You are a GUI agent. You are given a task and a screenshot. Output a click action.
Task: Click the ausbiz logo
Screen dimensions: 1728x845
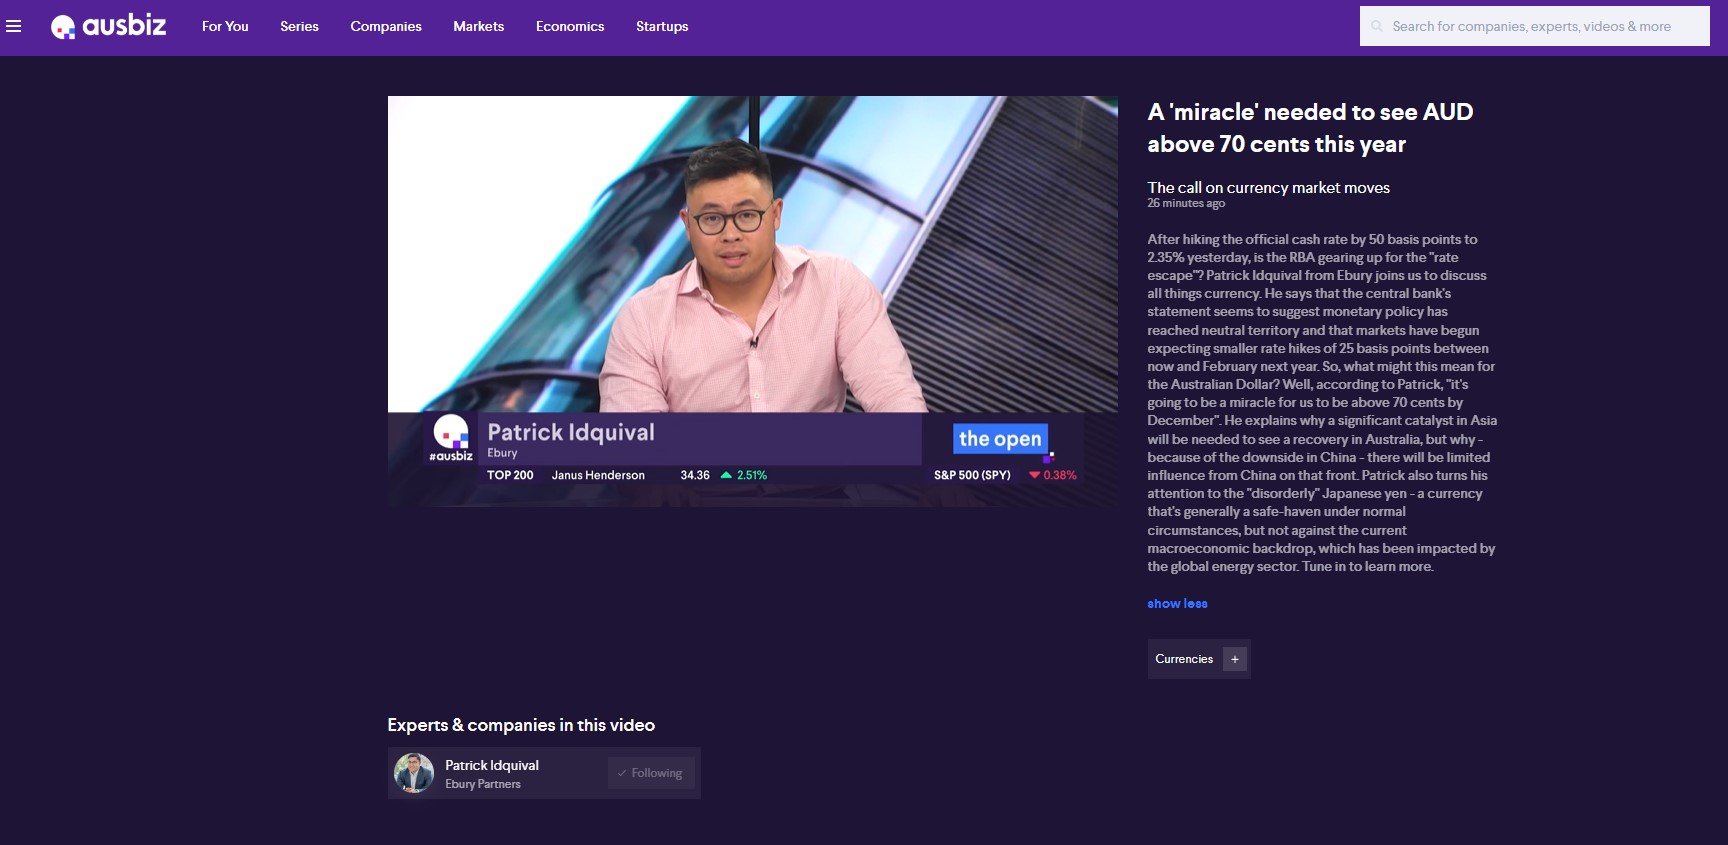109,26
